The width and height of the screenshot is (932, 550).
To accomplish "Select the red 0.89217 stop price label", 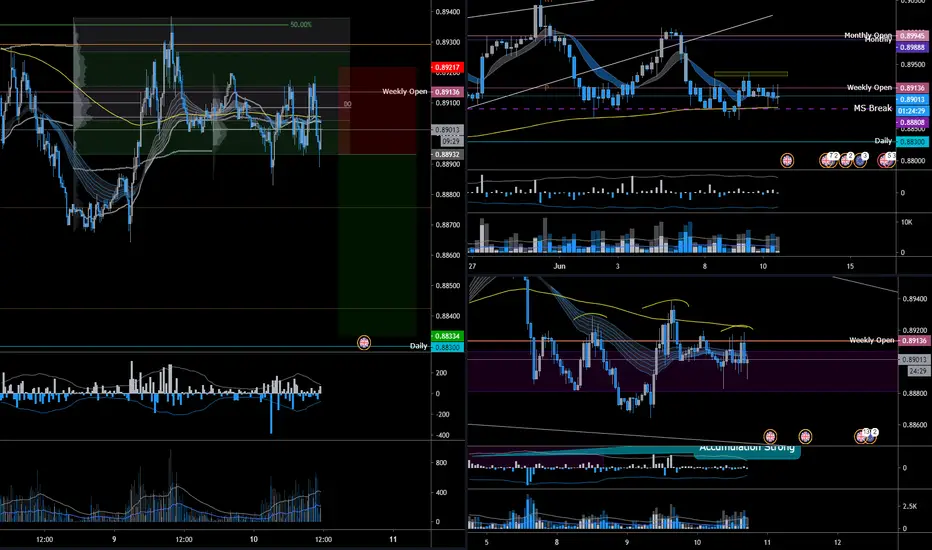I will [x=446, y=67].
